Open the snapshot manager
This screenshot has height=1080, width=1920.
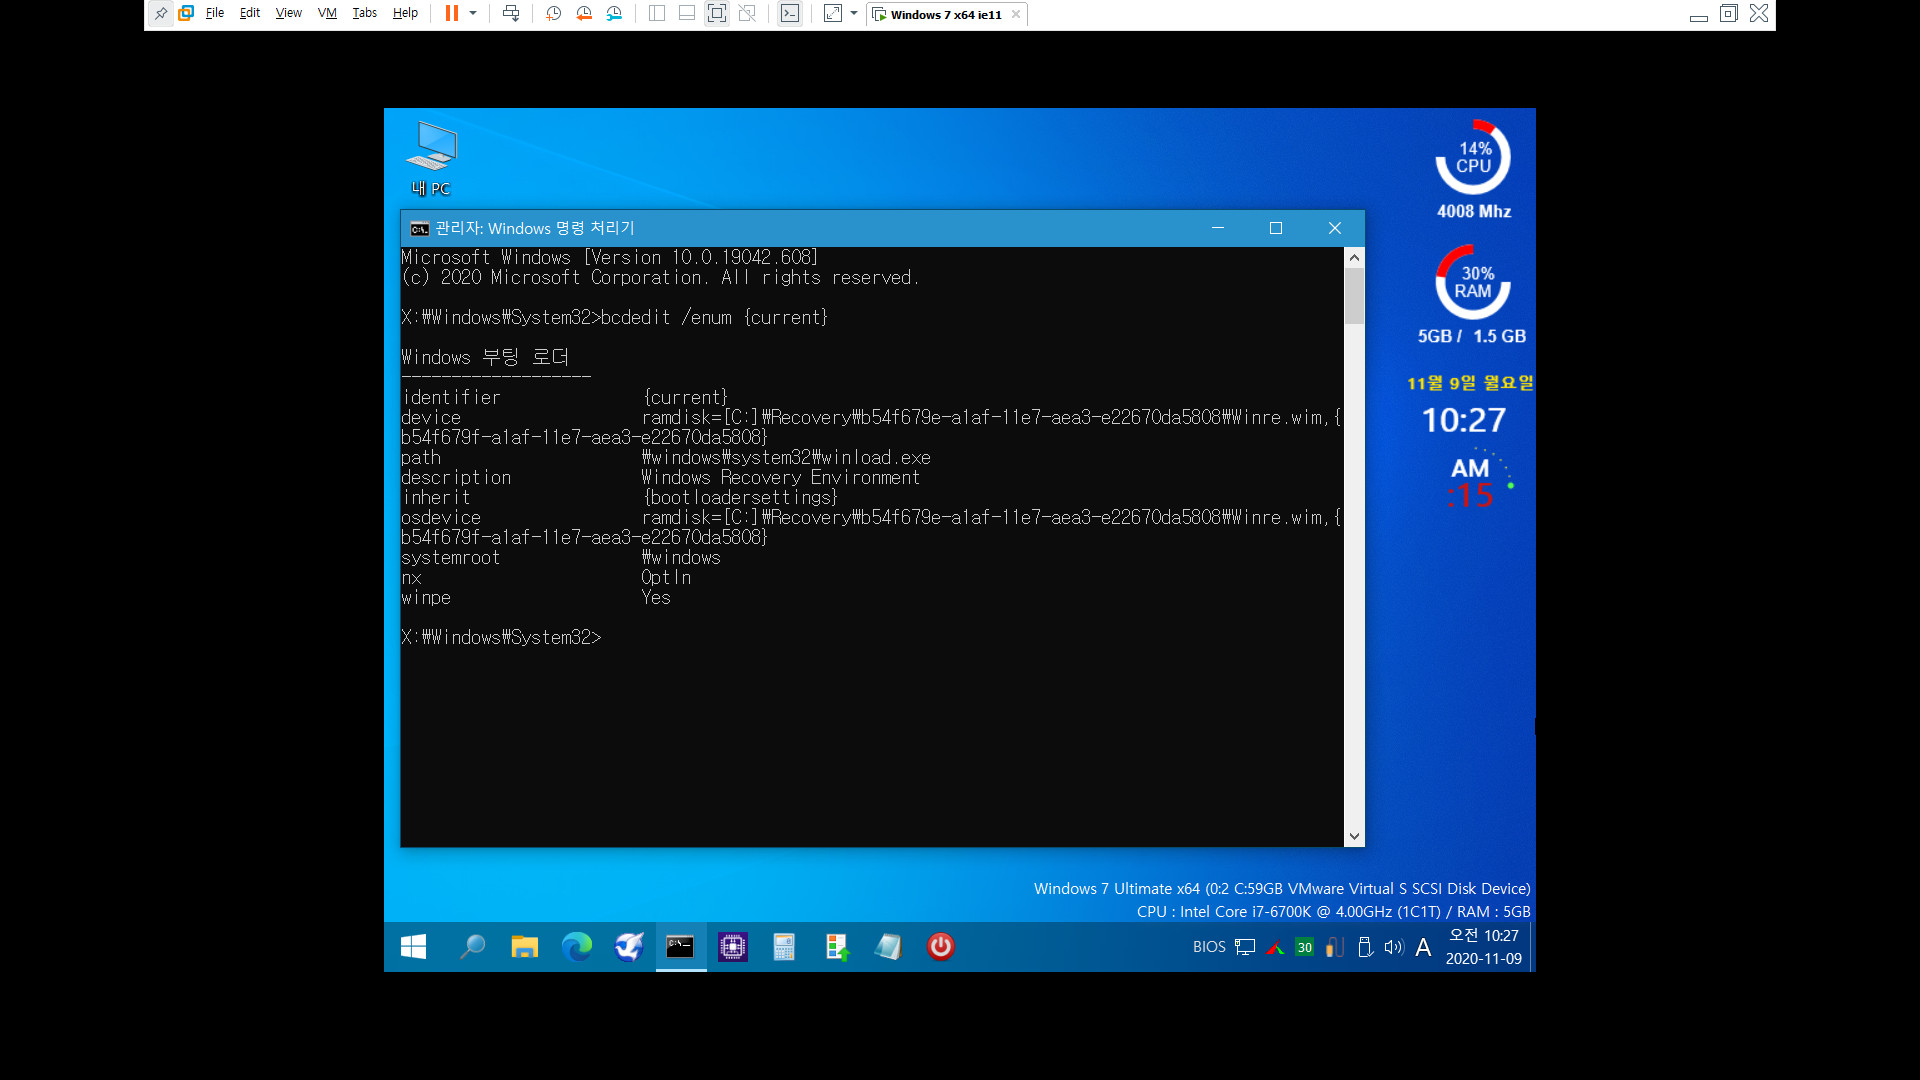click(614, 14)
